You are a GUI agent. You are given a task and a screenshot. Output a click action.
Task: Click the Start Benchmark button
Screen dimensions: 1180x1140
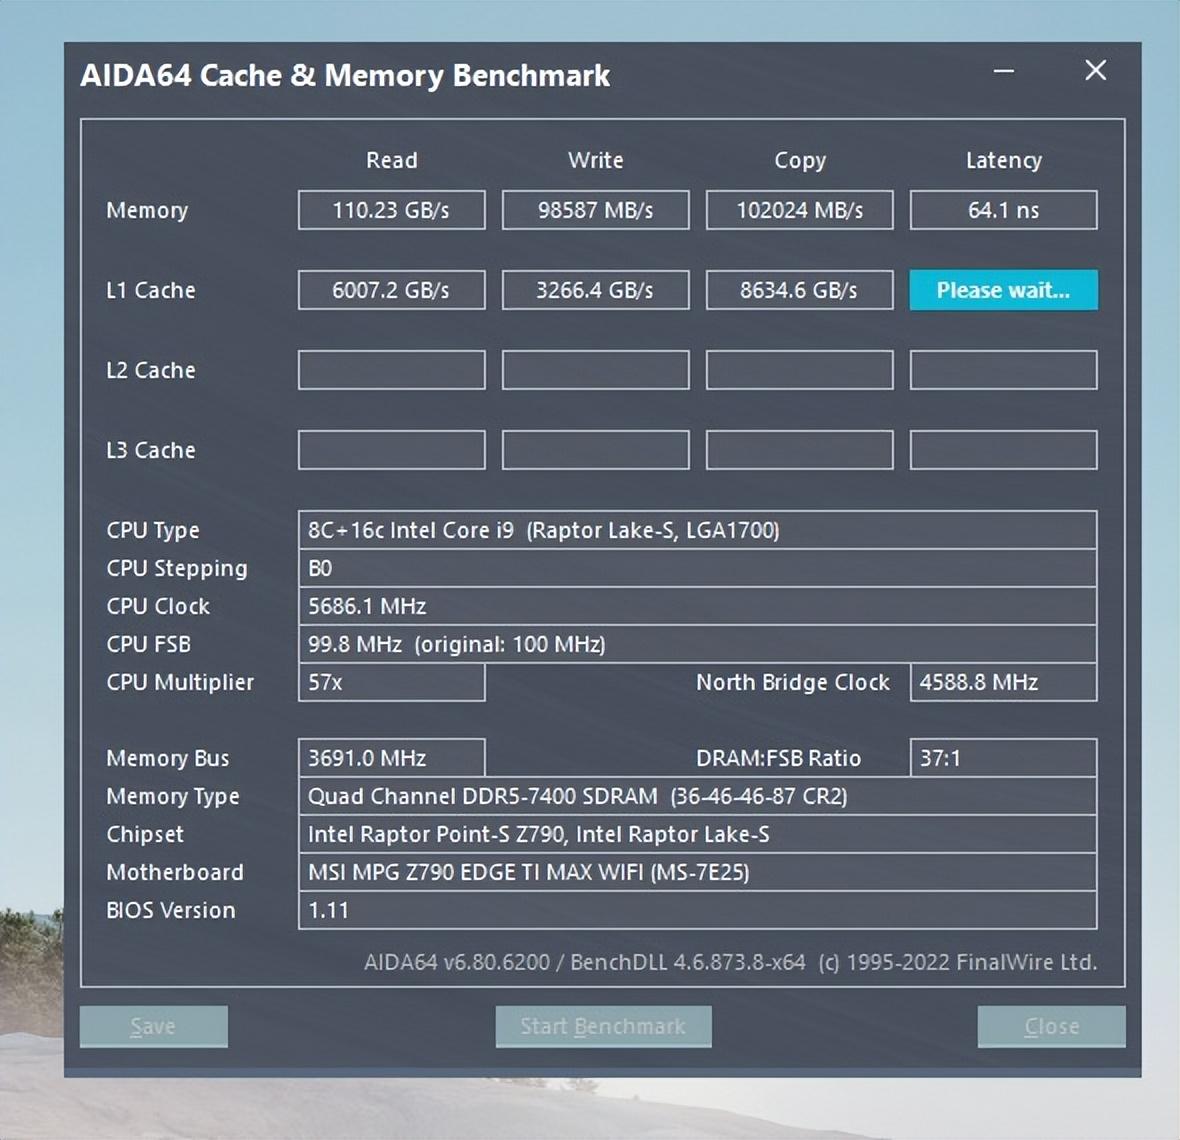pyautogui.click(x=604, y=1026)
